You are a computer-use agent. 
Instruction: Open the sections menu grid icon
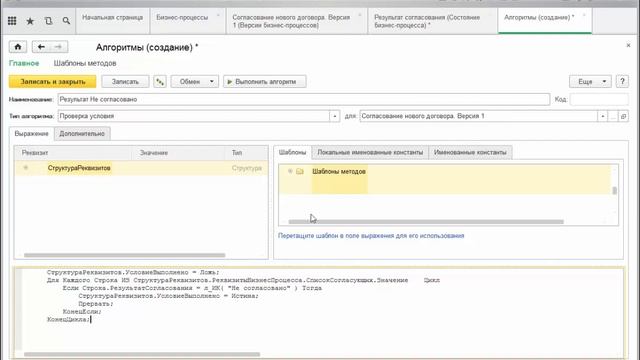click(12, 21)
